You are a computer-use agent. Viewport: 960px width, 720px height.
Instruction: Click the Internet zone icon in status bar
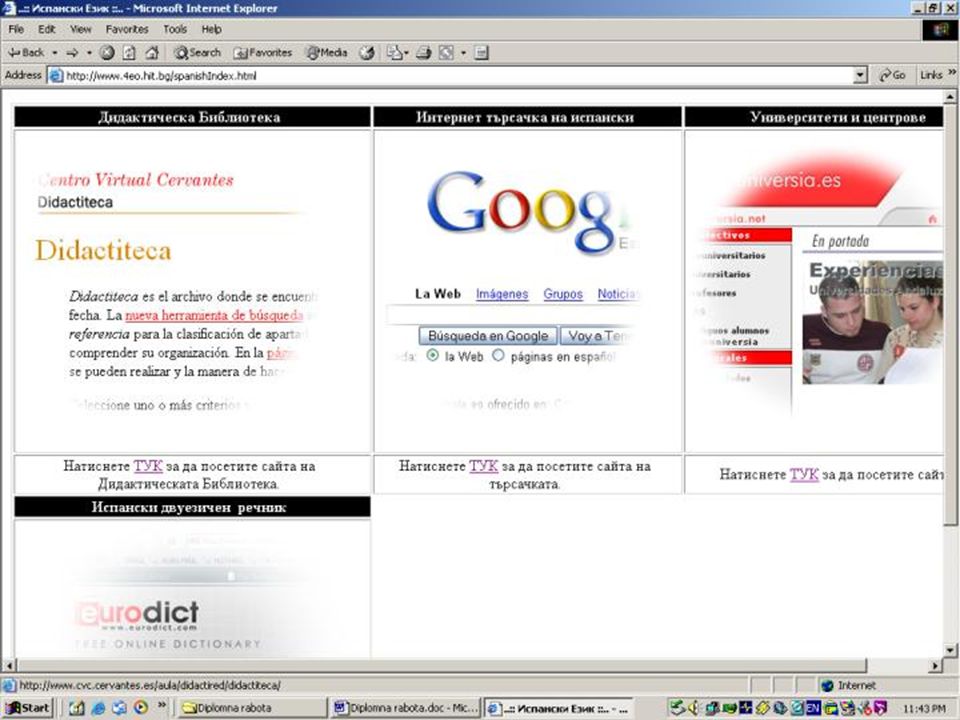coord(827,685)
